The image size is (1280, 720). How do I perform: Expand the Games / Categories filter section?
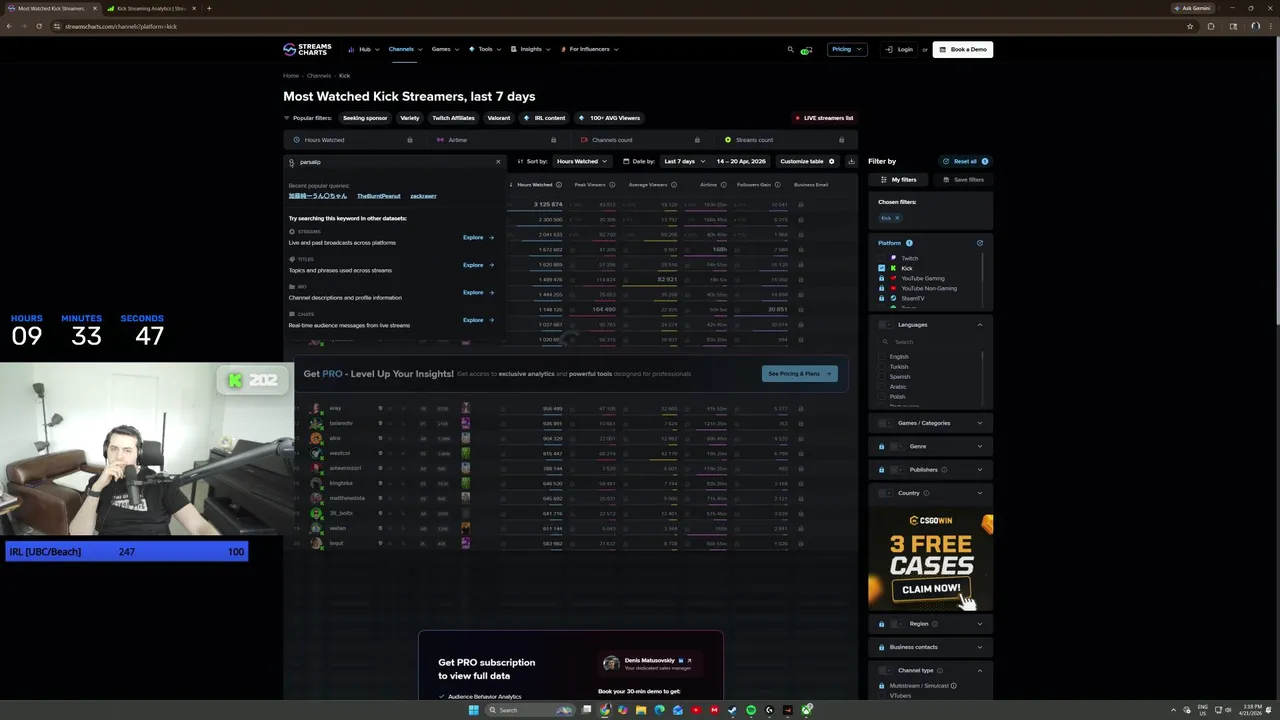pos(980,423)
